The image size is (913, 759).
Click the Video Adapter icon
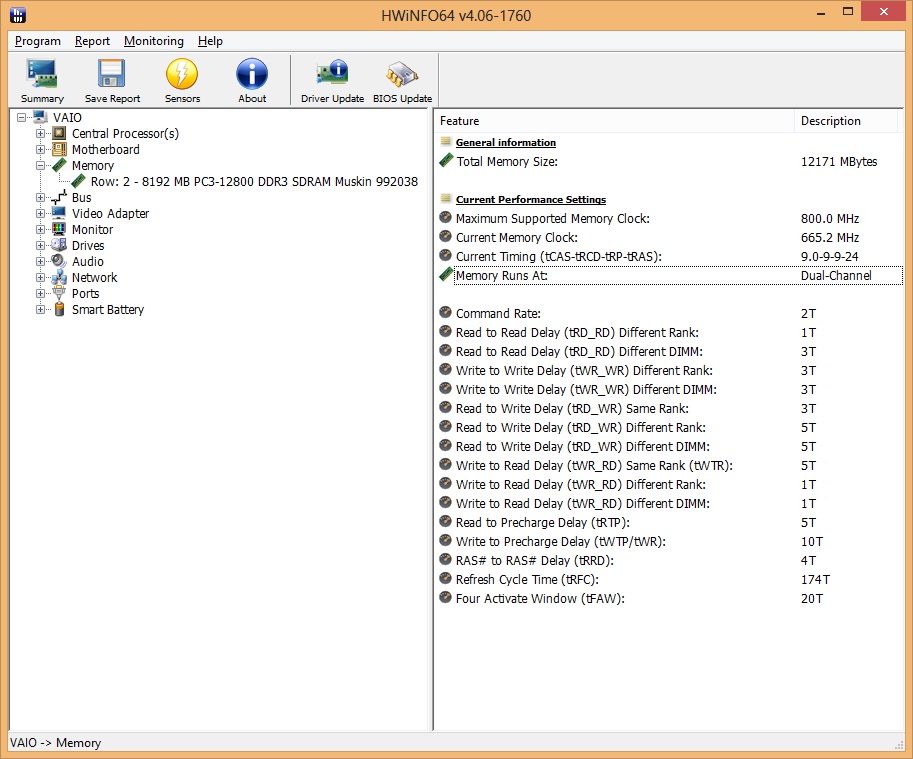coord(59,213)
